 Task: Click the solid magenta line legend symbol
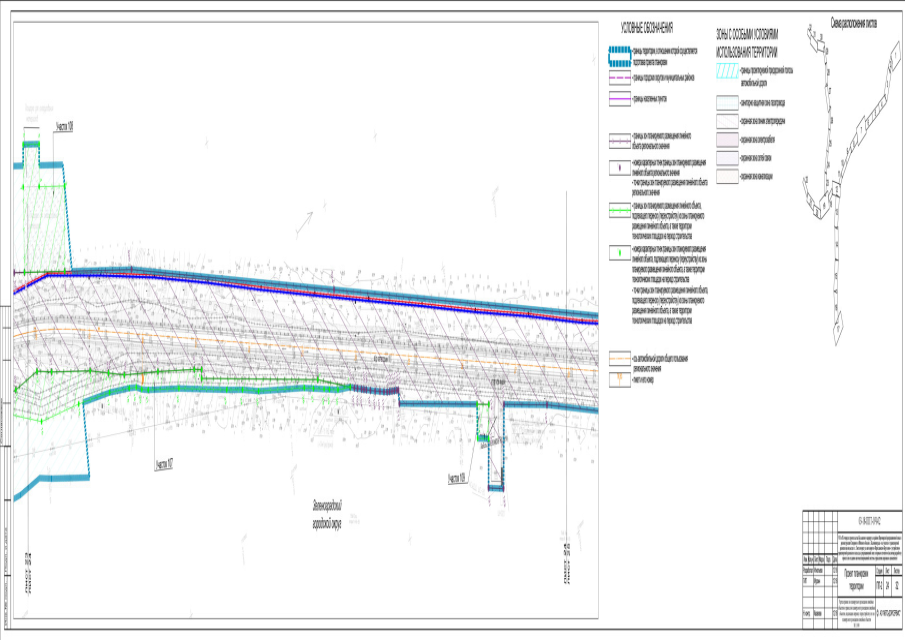[x=618, y=99]
